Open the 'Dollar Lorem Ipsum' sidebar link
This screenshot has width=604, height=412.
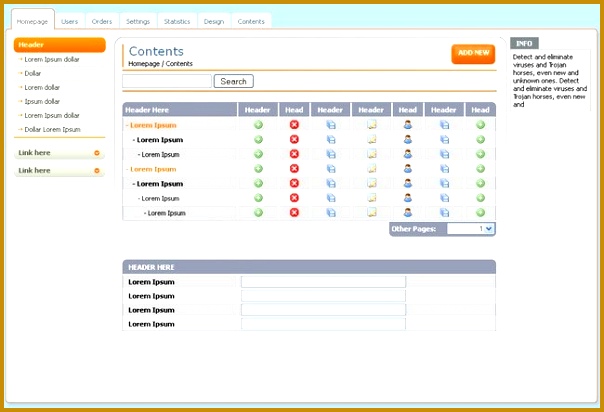point(52,129)
